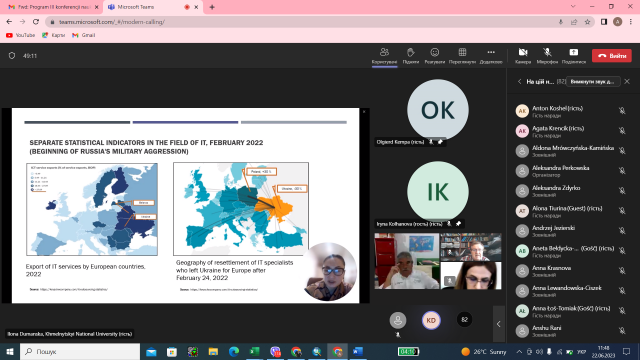Click the shield icon beside call timer

click(x=12, y=56)
